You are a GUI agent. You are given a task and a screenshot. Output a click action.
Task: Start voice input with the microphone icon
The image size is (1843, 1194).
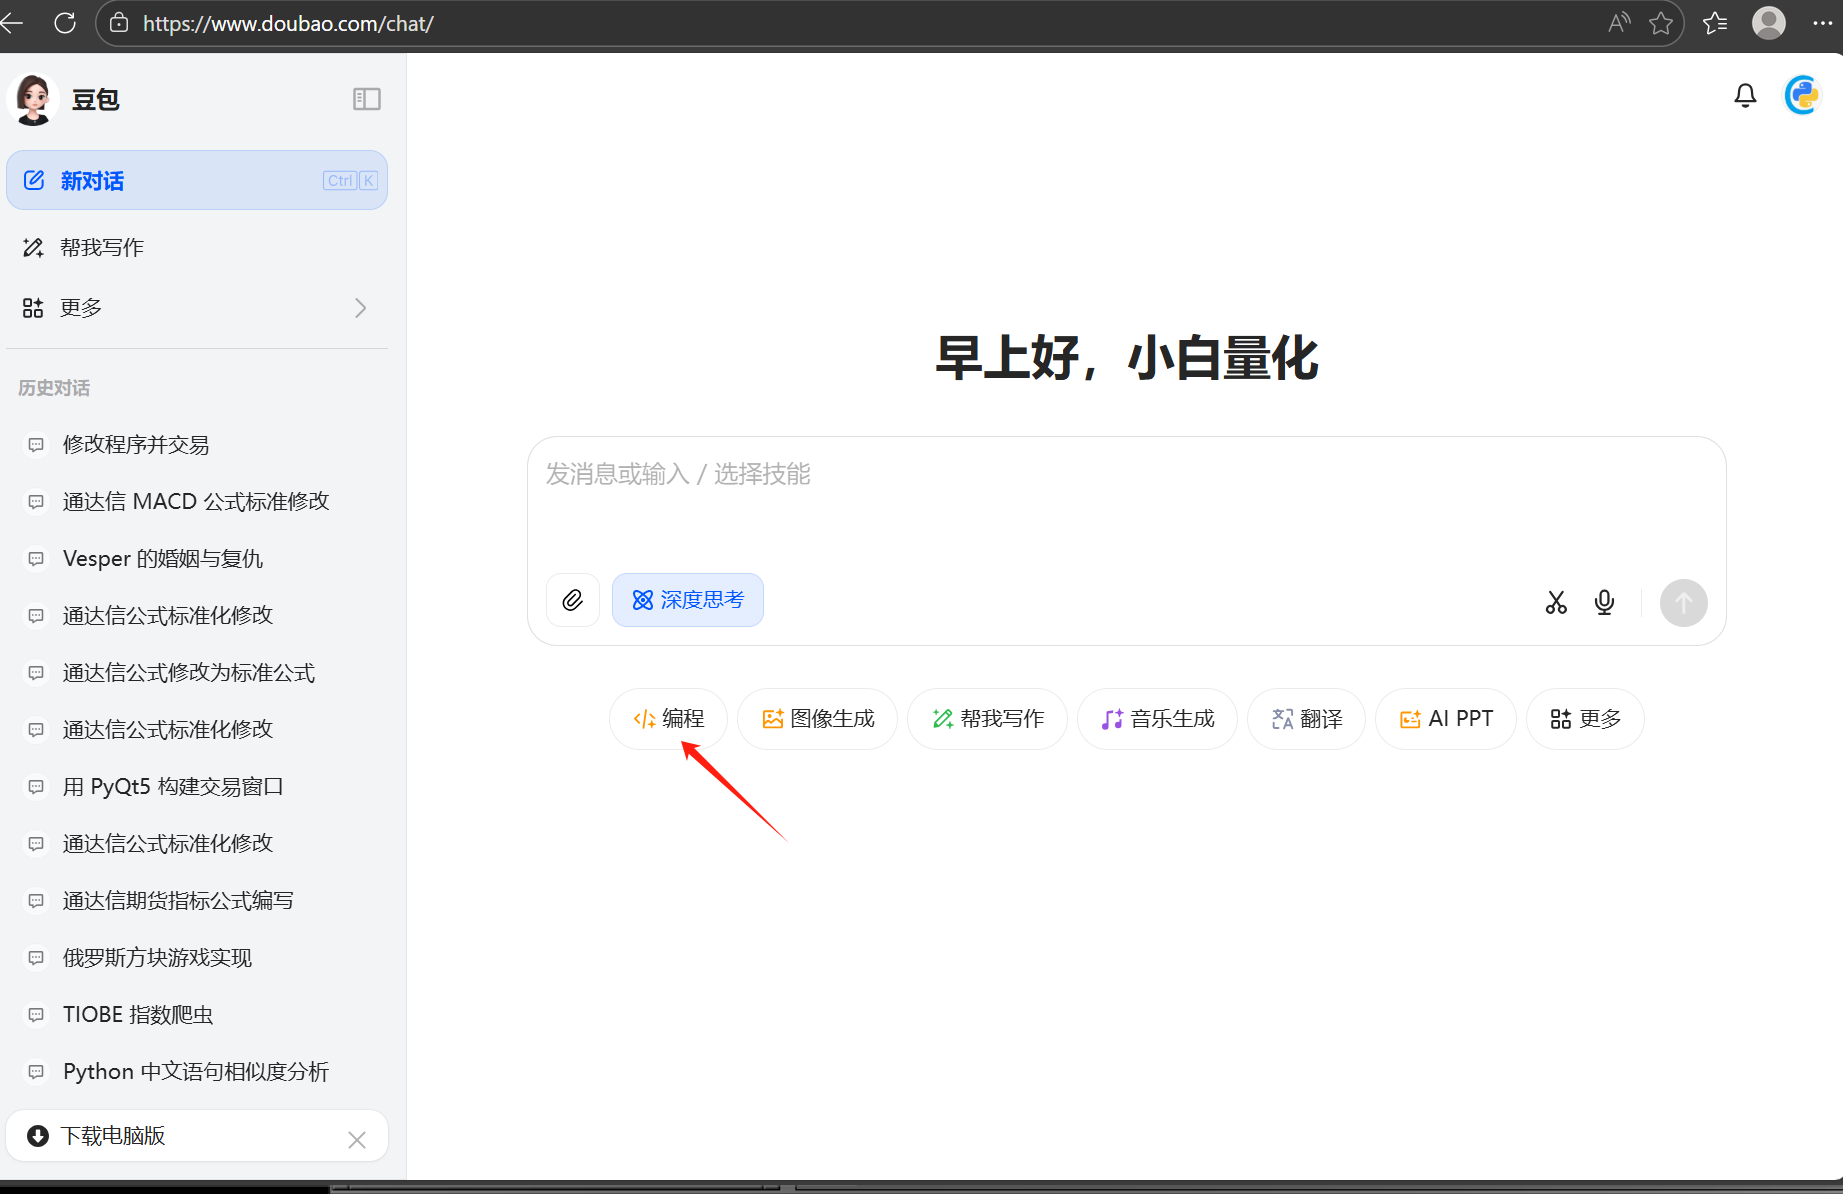click(1604, 602)
